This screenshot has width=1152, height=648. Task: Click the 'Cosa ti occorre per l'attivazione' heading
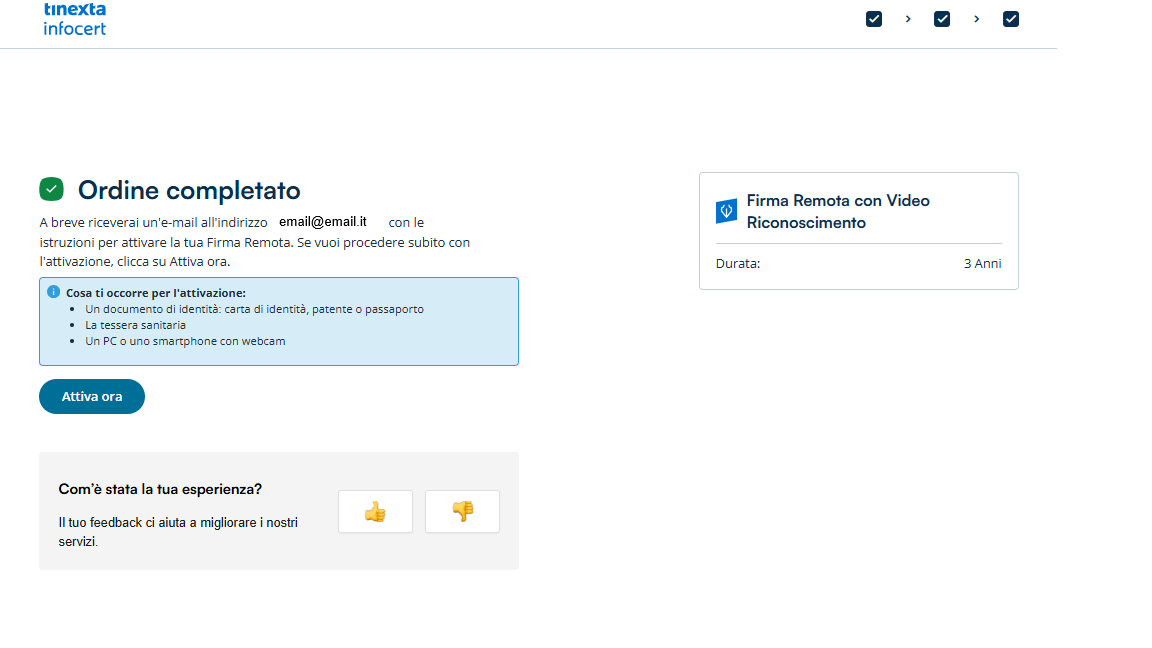coord(156,292)
